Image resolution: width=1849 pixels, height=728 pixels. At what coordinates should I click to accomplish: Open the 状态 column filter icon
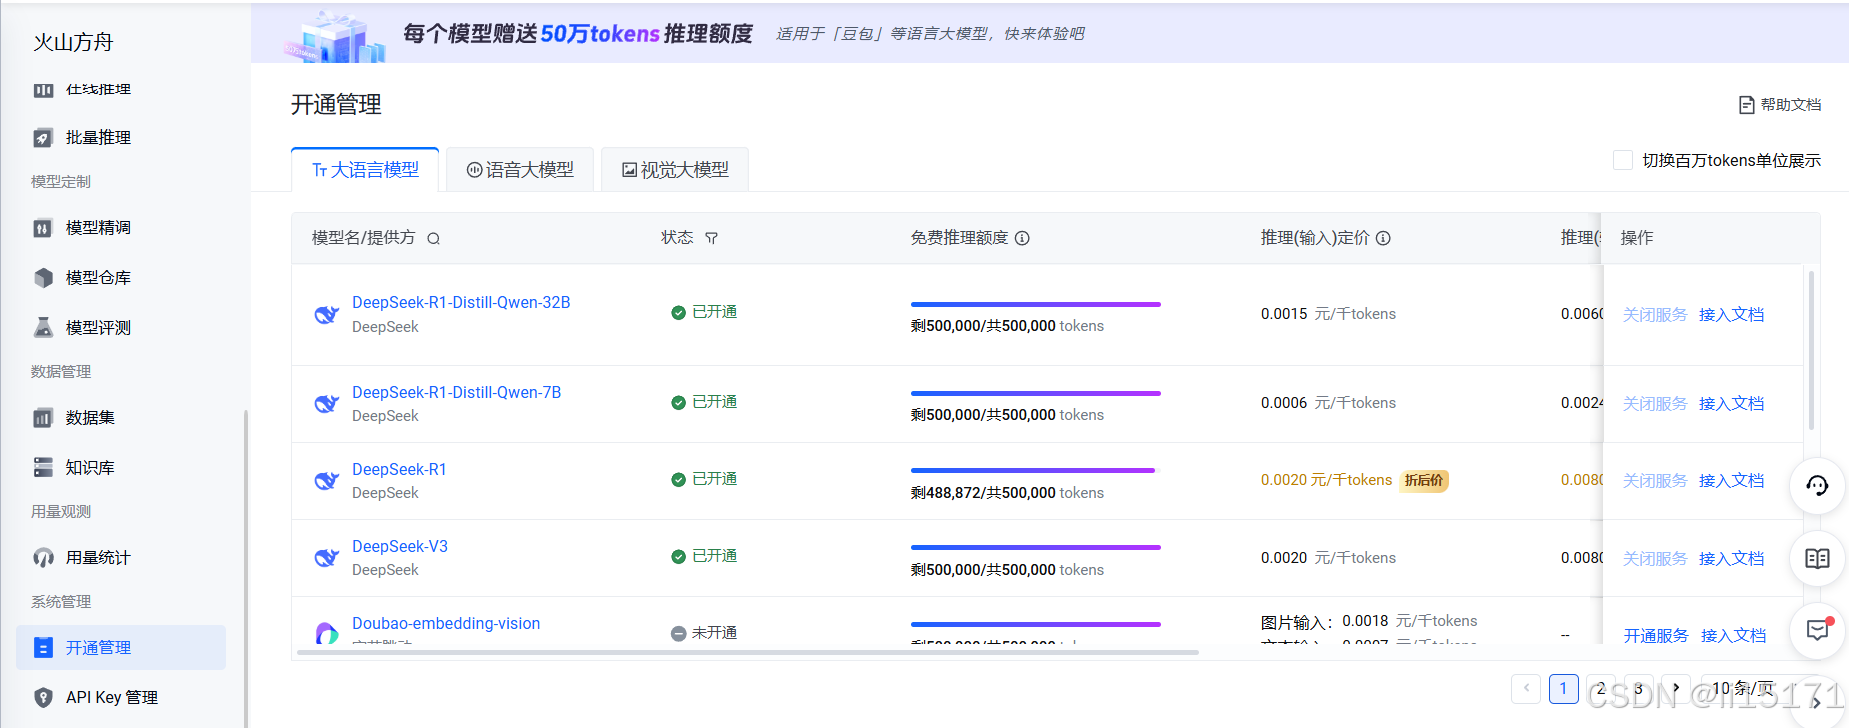click(711, 238)
